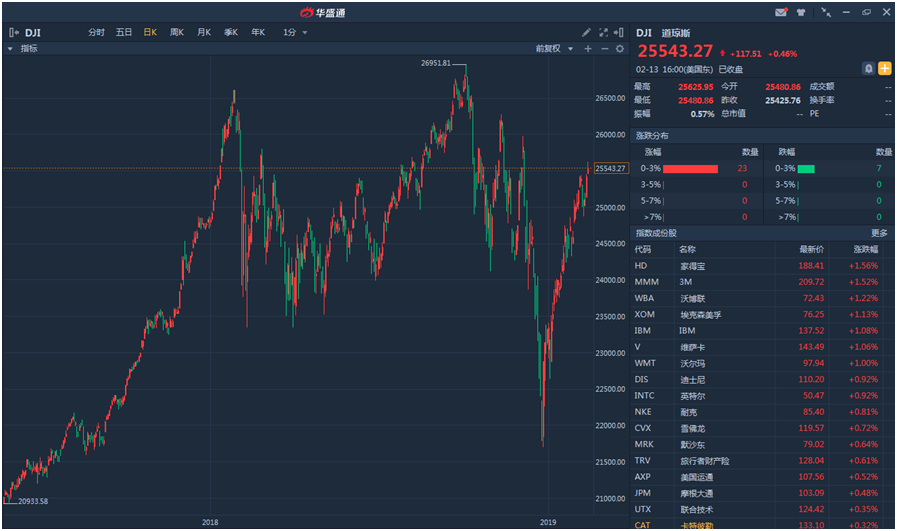Click the pencil drawing tool icon
The height and width of the screenshot is (531, 897).
click(587, 32)
